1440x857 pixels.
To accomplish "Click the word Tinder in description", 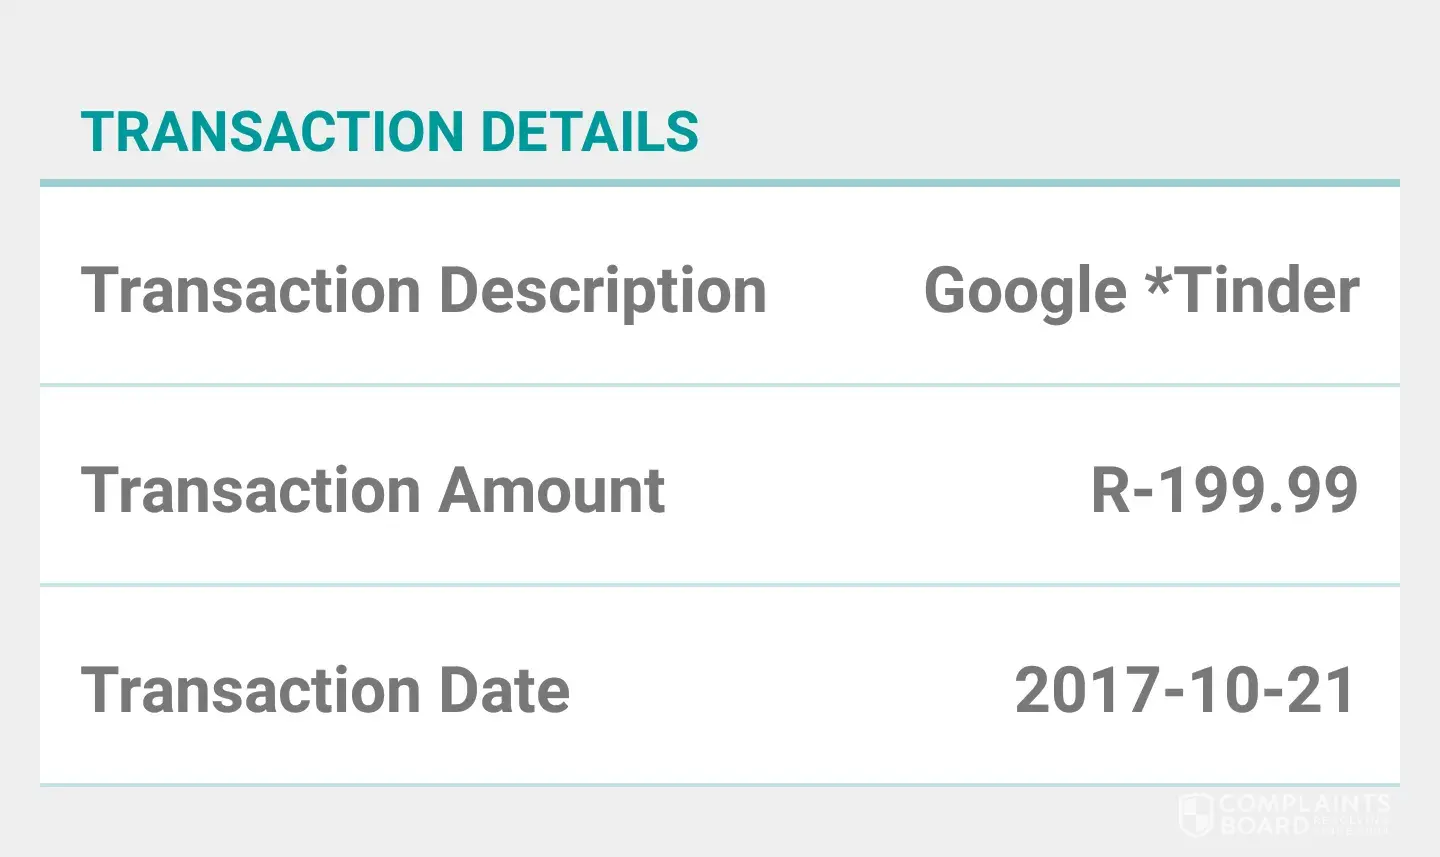I will coord(1267,291).
